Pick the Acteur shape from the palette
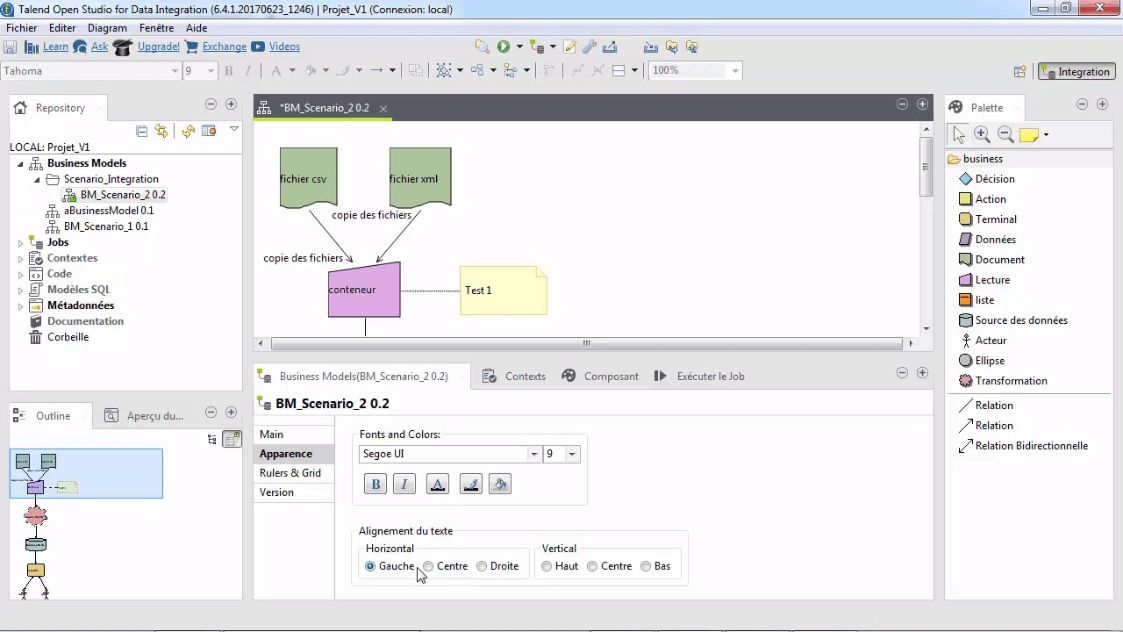 990,340
